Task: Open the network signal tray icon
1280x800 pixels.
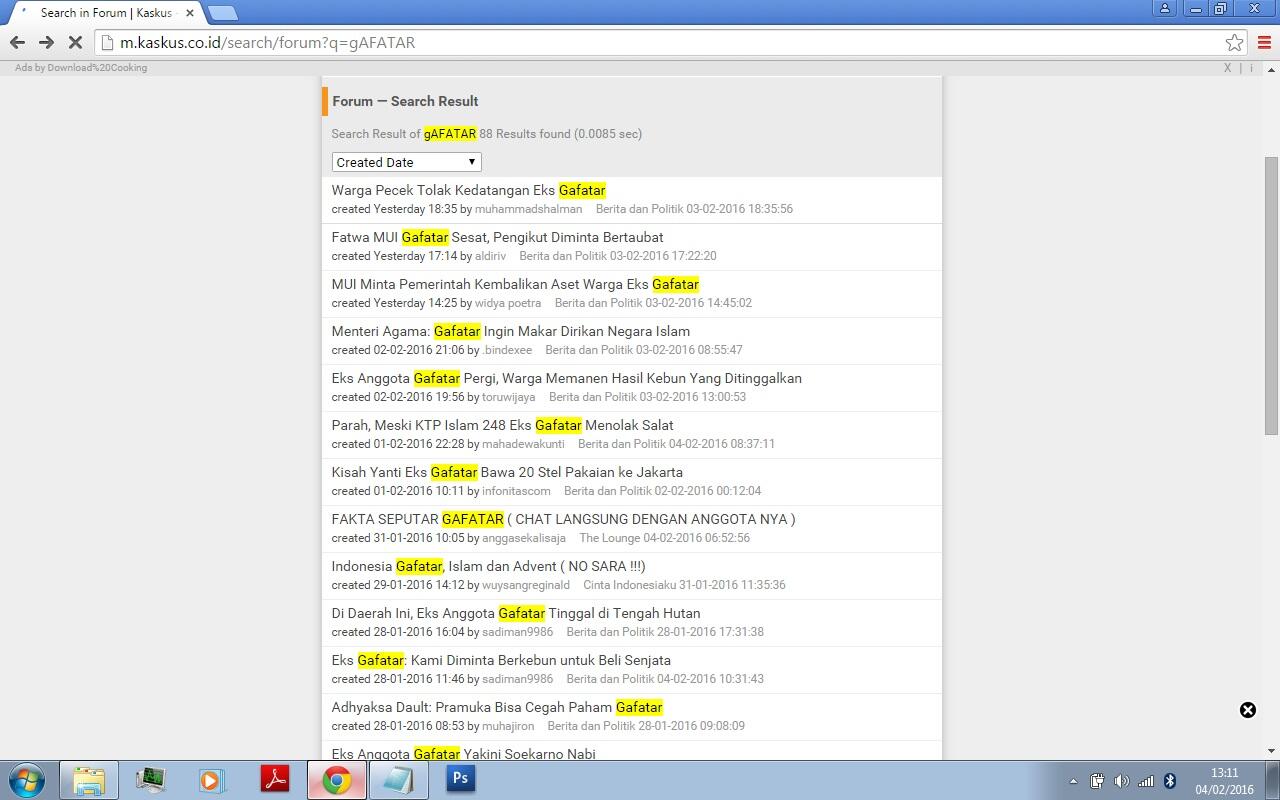Action: click(x=1146, y=781)
